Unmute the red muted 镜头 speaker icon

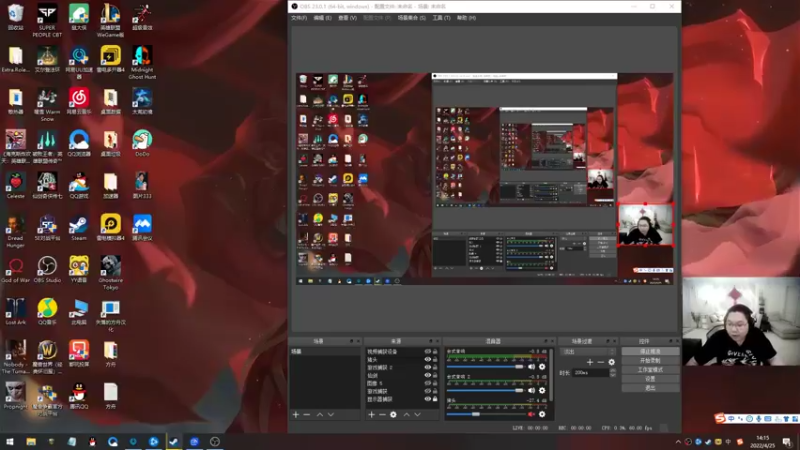click(532, 414)
